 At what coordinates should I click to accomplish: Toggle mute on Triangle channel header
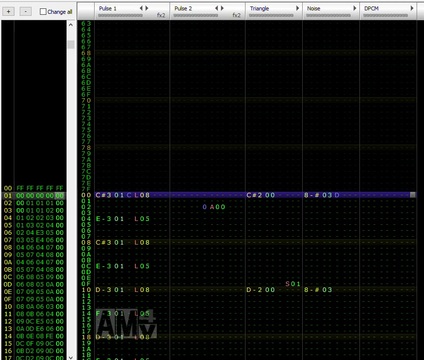259,8
